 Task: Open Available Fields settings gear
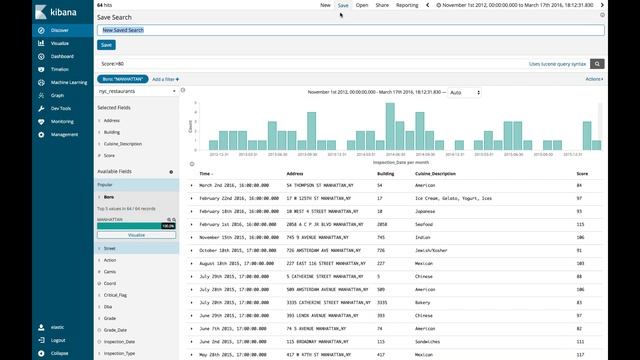click(171, 172)
